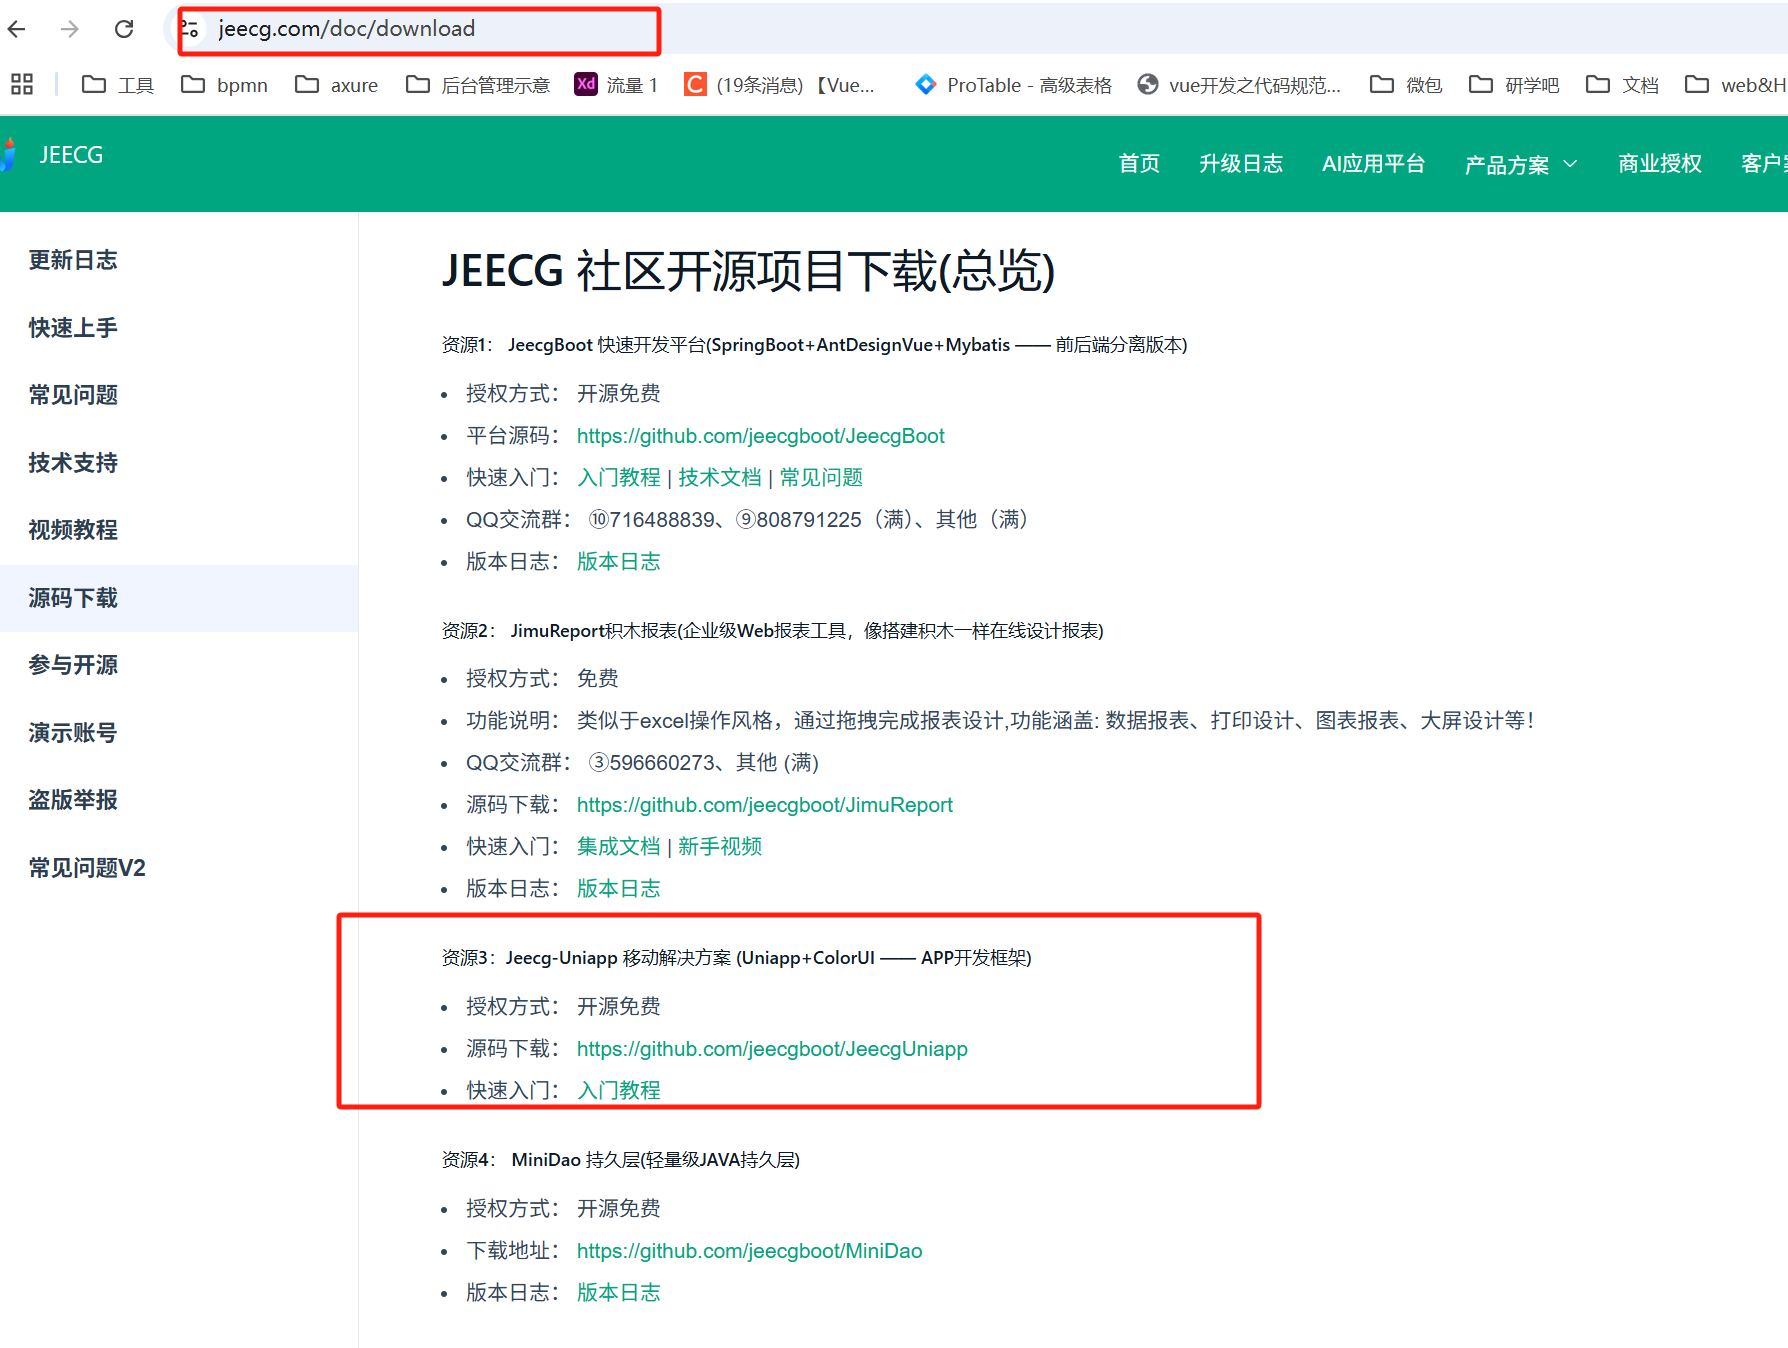This screenshot has height=1348, width=1788.
Task: Open 商业授权 in the top navigation
Action: (x=1660, y=163)
